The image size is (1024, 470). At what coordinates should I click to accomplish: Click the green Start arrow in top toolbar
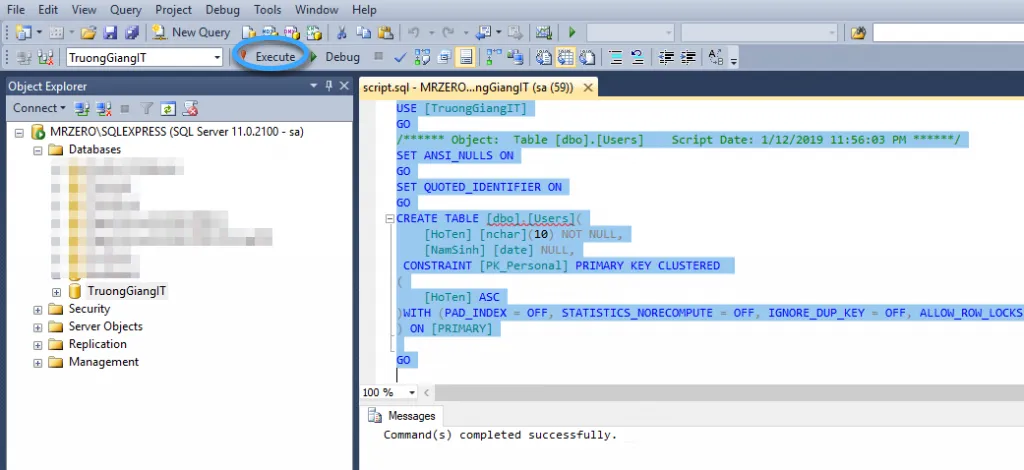pyautogui.click(x=572, y=32)
